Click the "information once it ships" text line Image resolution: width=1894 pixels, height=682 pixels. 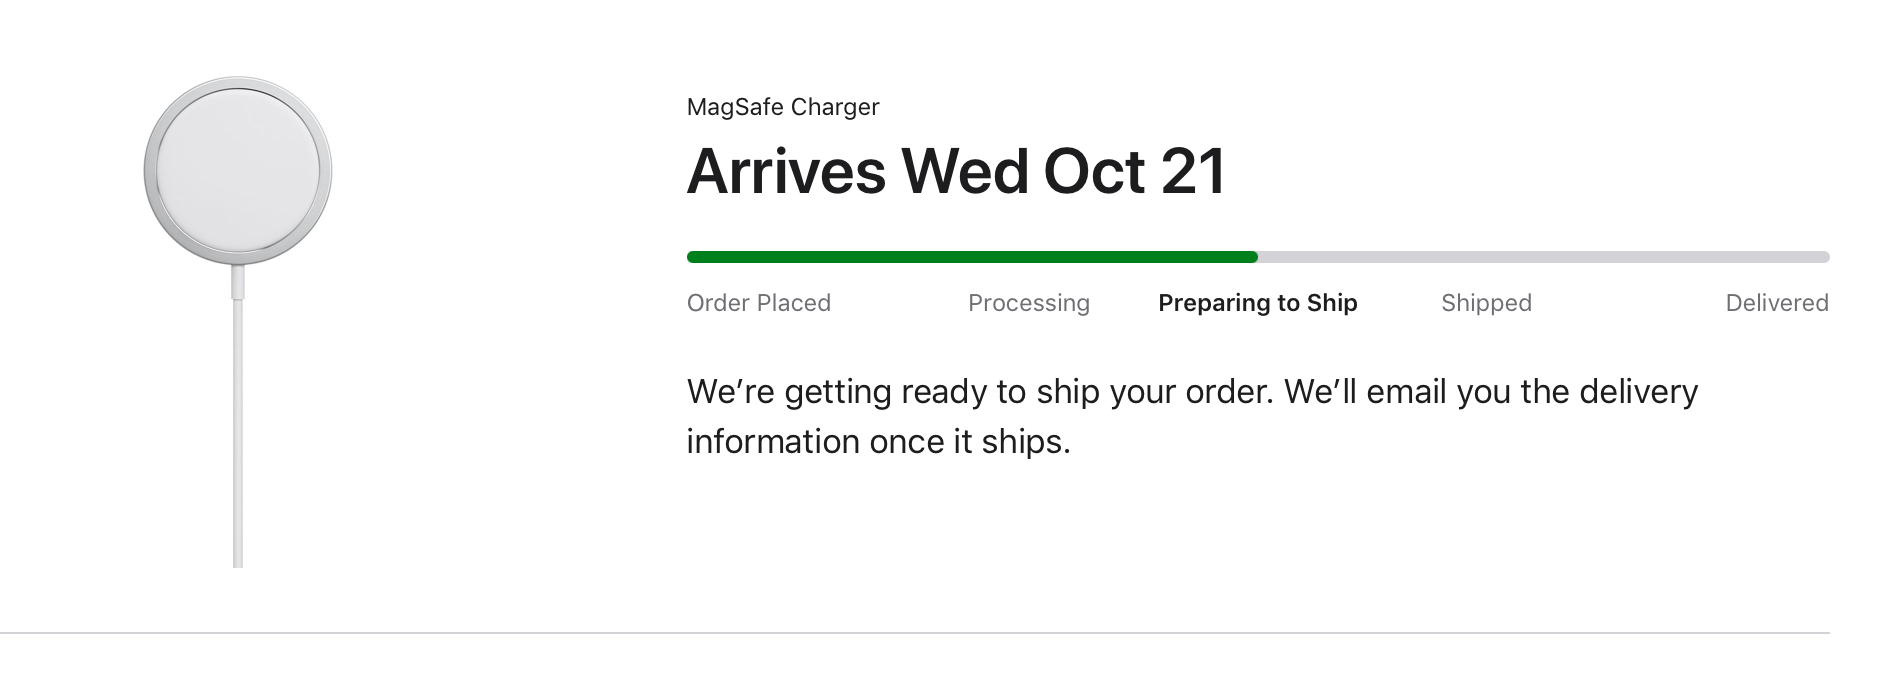[878, 441]
